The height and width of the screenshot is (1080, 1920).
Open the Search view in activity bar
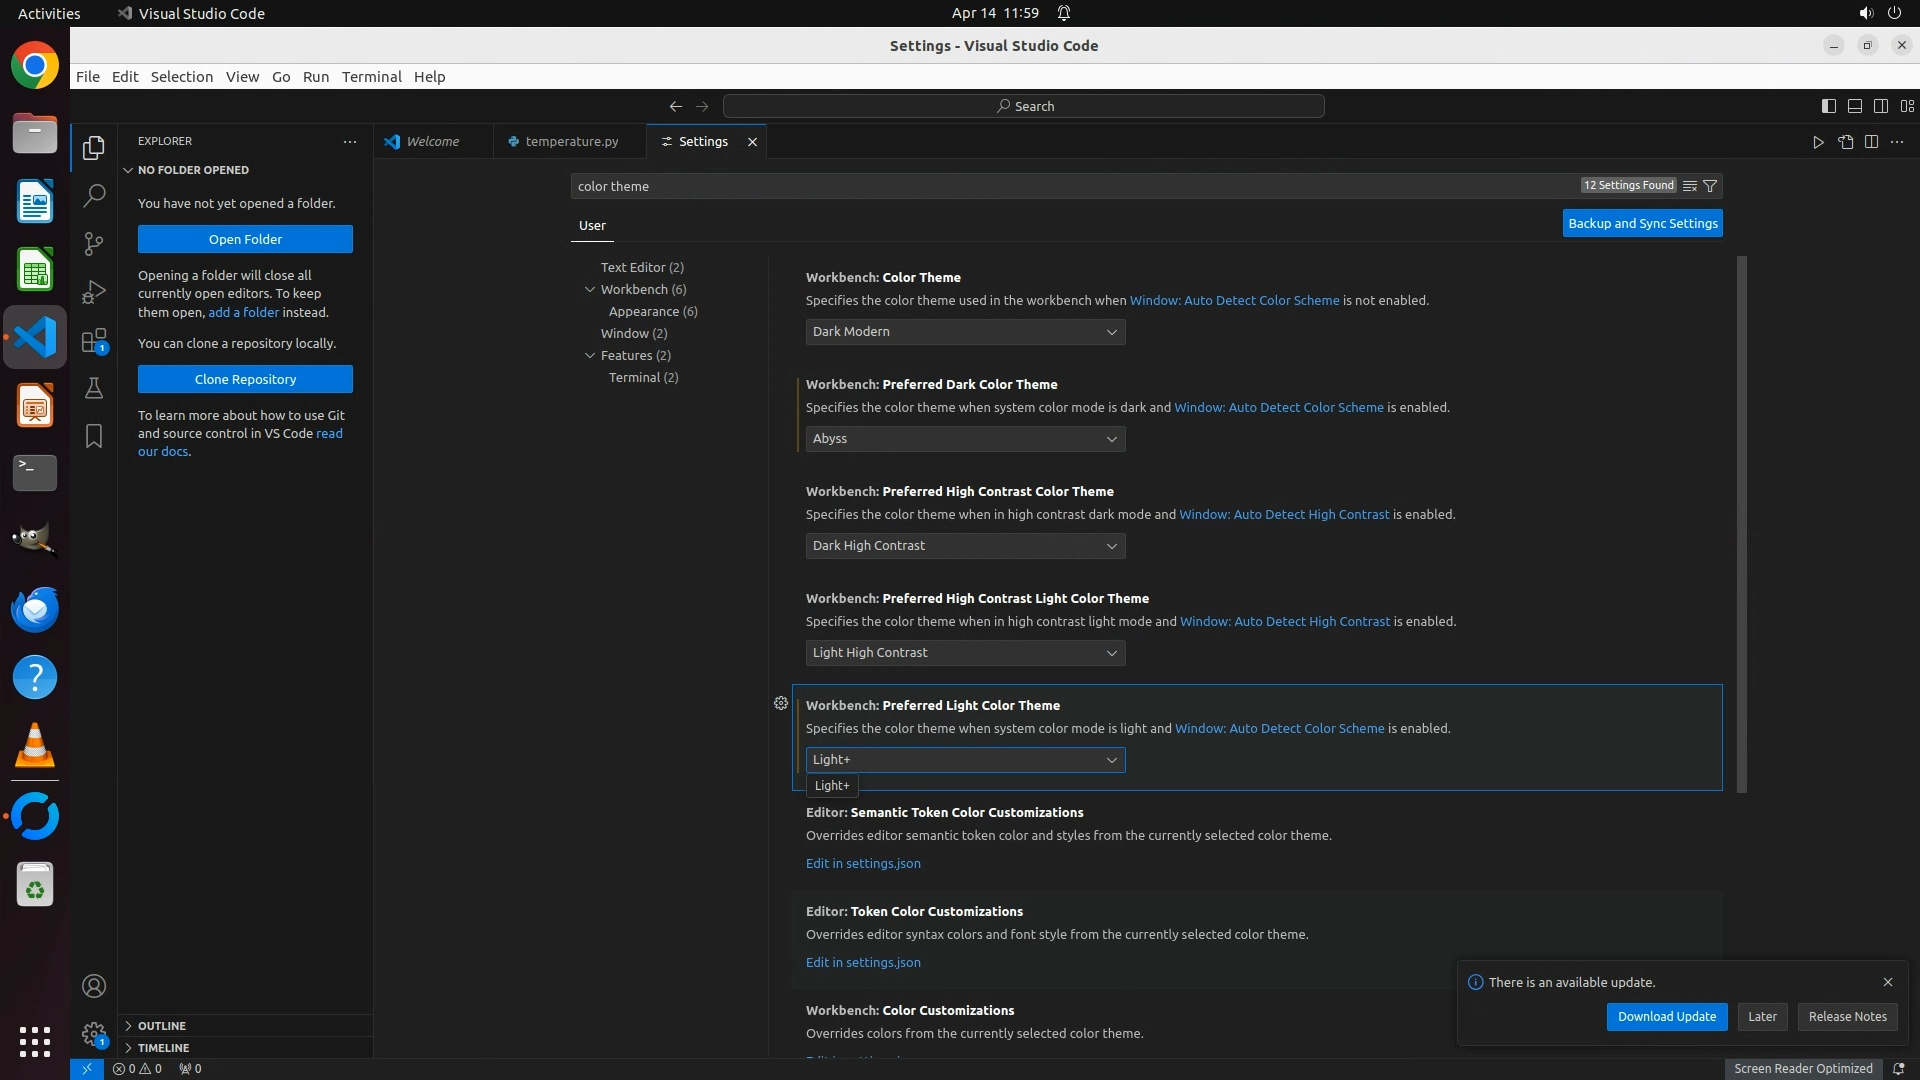click(x=94, y=195)
